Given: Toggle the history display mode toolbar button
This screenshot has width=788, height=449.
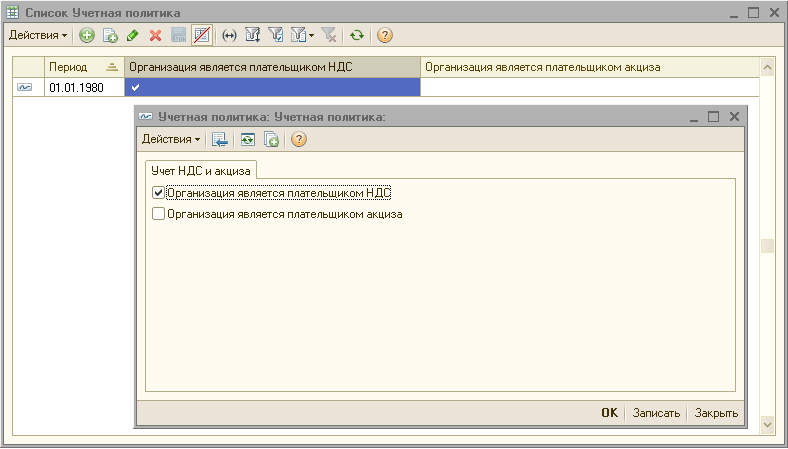Looking at the screenshot, I should point(202,36).
